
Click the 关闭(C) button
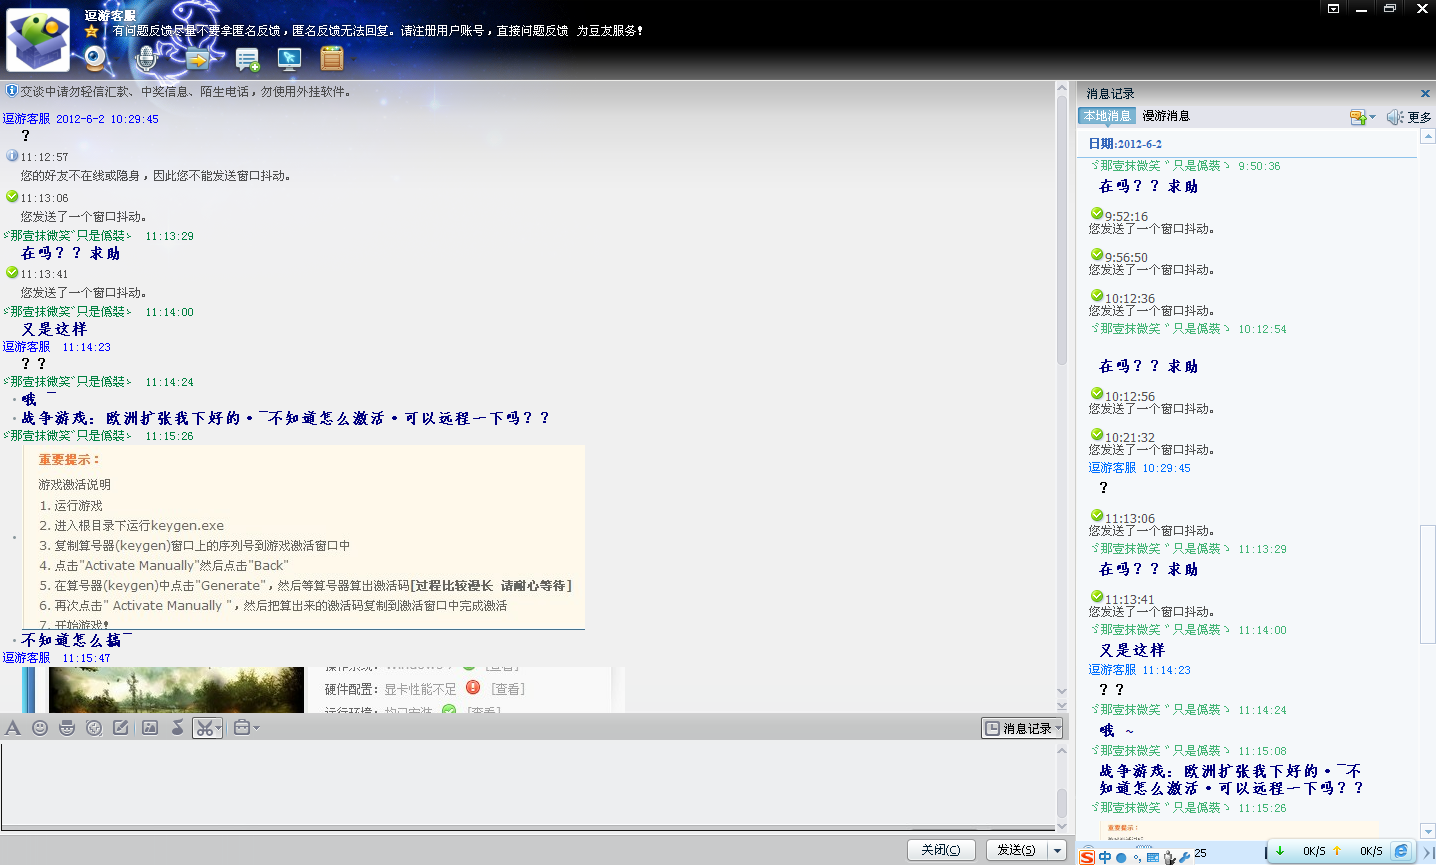(941, 850)
